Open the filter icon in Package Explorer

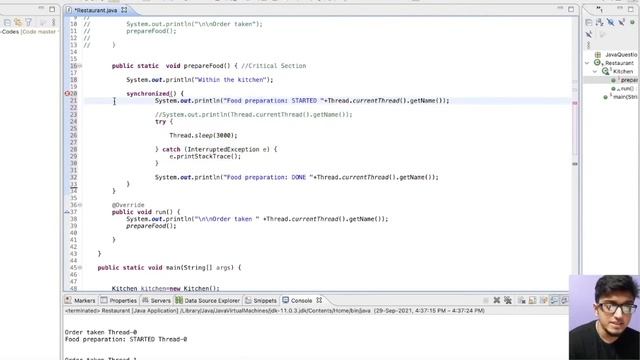pyautogui.click(x=29, y=22)
